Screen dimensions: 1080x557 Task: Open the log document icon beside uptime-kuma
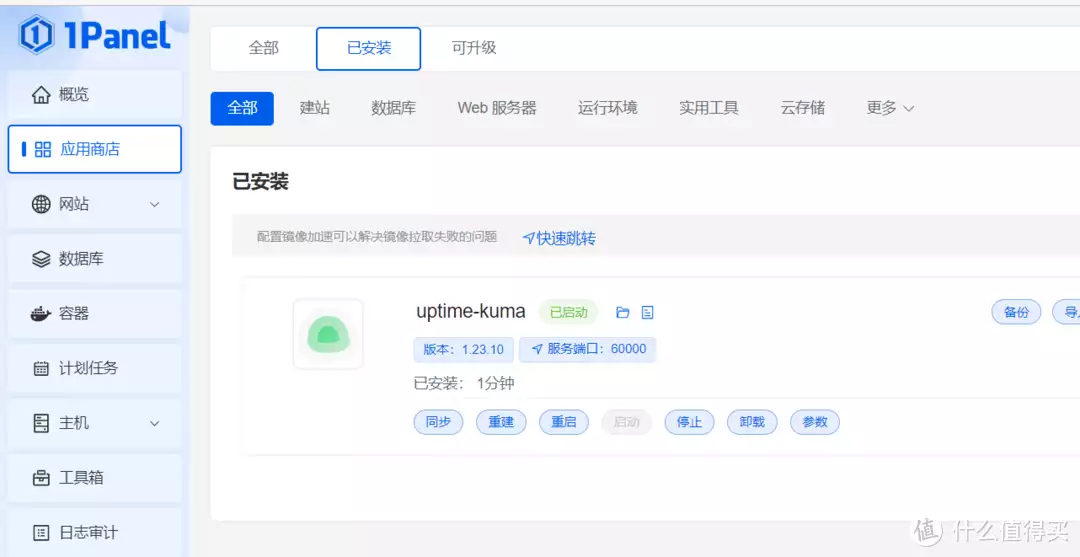pos(647,313)
